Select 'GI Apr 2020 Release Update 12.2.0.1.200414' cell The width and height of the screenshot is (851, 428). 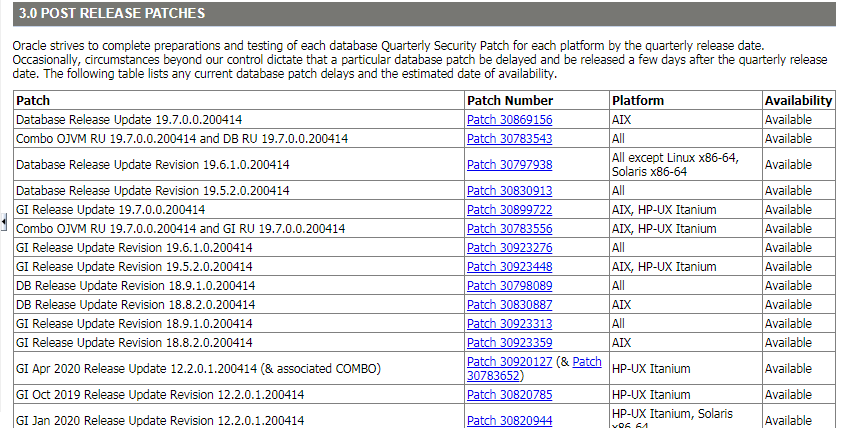point(239,369)
